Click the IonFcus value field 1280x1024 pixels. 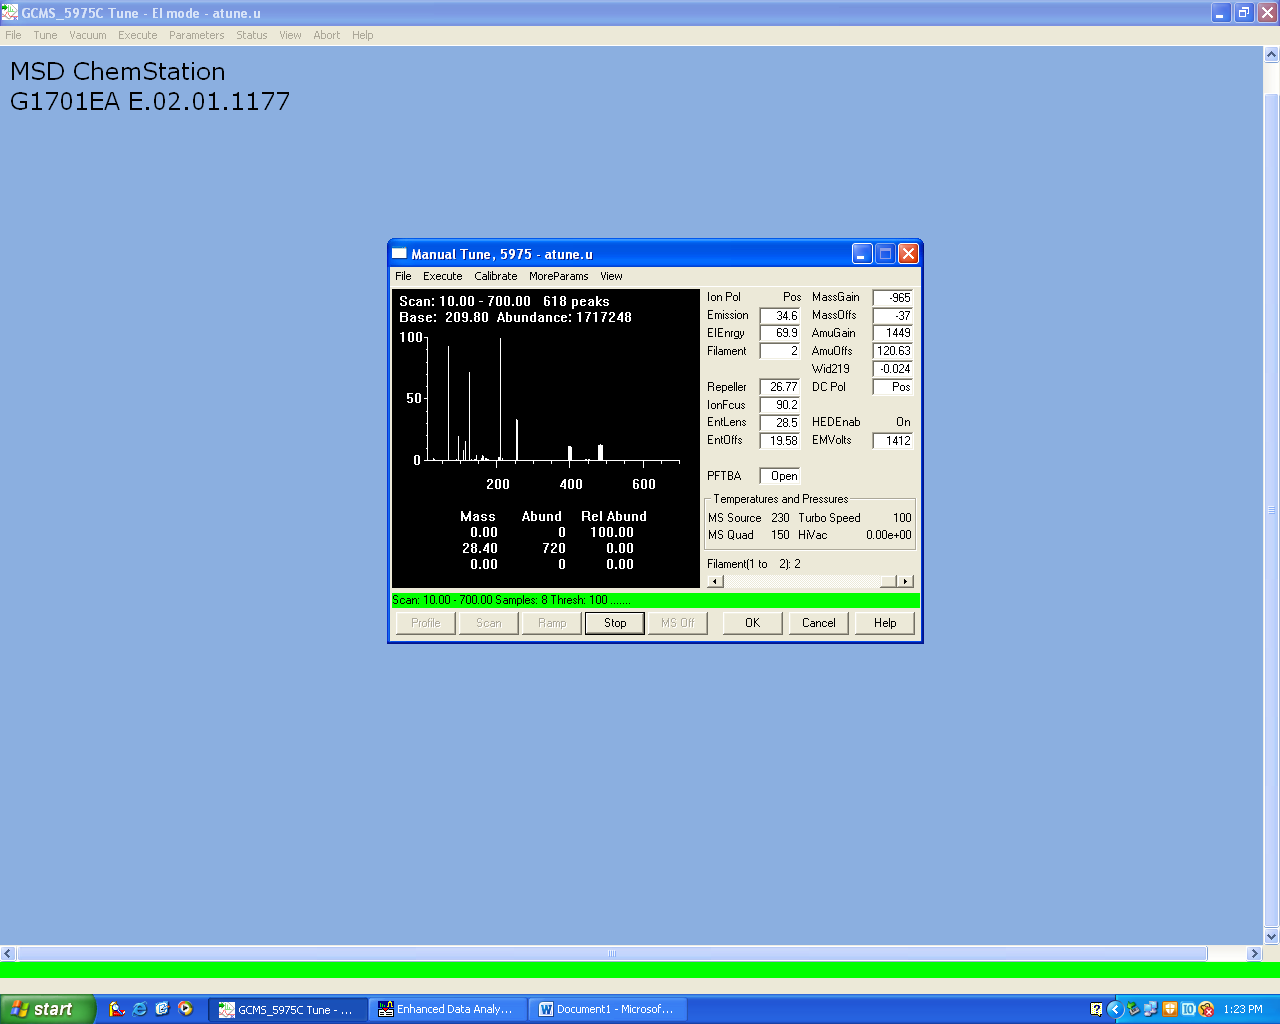coord(780,406)
